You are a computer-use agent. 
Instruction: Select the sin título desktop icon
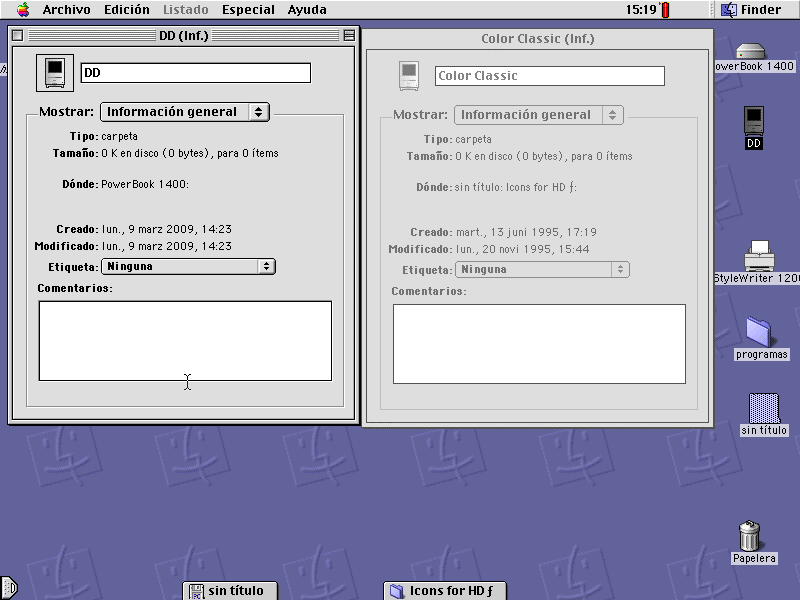[764, 408]
